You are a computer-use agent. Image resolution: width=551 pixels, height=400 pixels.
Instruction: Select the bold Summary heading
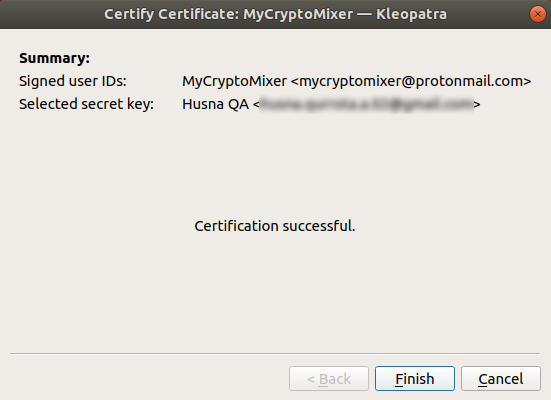click(x=54, y=58)
